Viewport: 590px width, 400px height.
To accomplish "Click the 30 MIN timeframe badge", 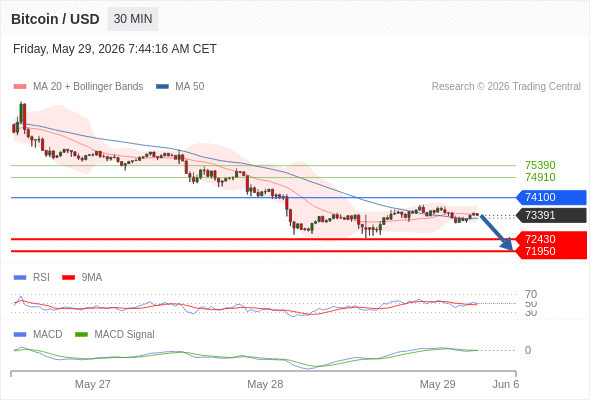I will pyautogui.click(x=133, y=19).
